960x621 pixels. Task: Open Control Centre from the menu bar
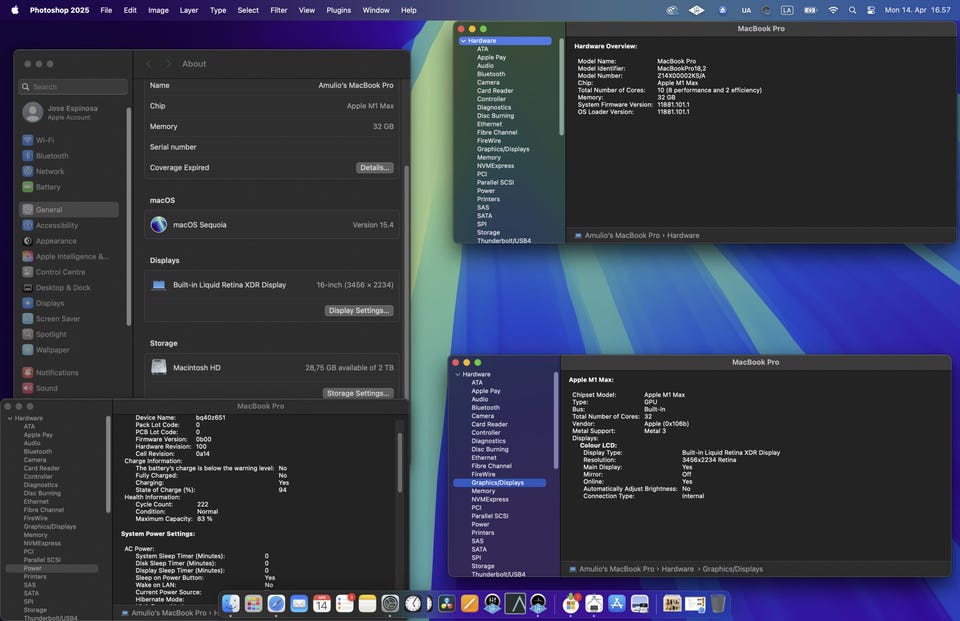(871, 10)
